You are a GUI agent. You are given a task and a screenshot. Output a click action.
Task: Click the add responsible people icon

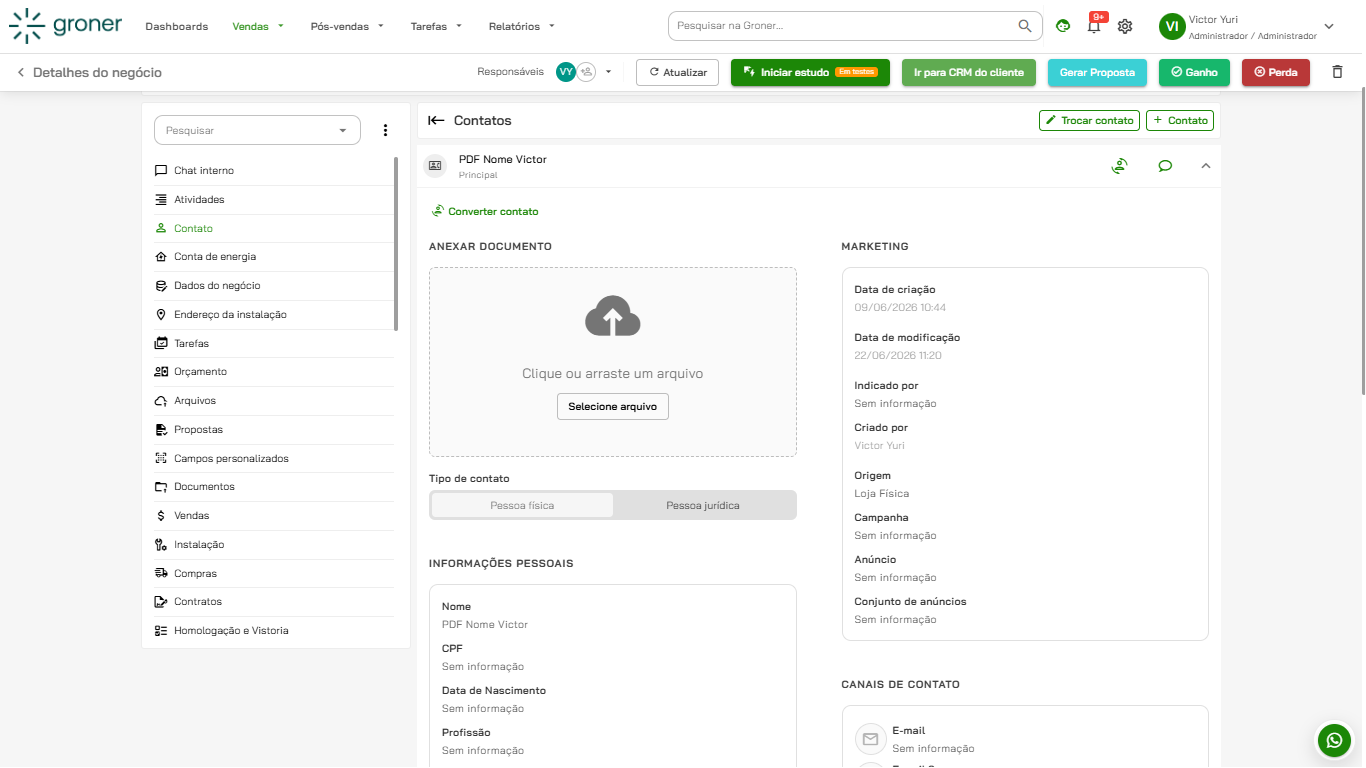pos(587,72)
